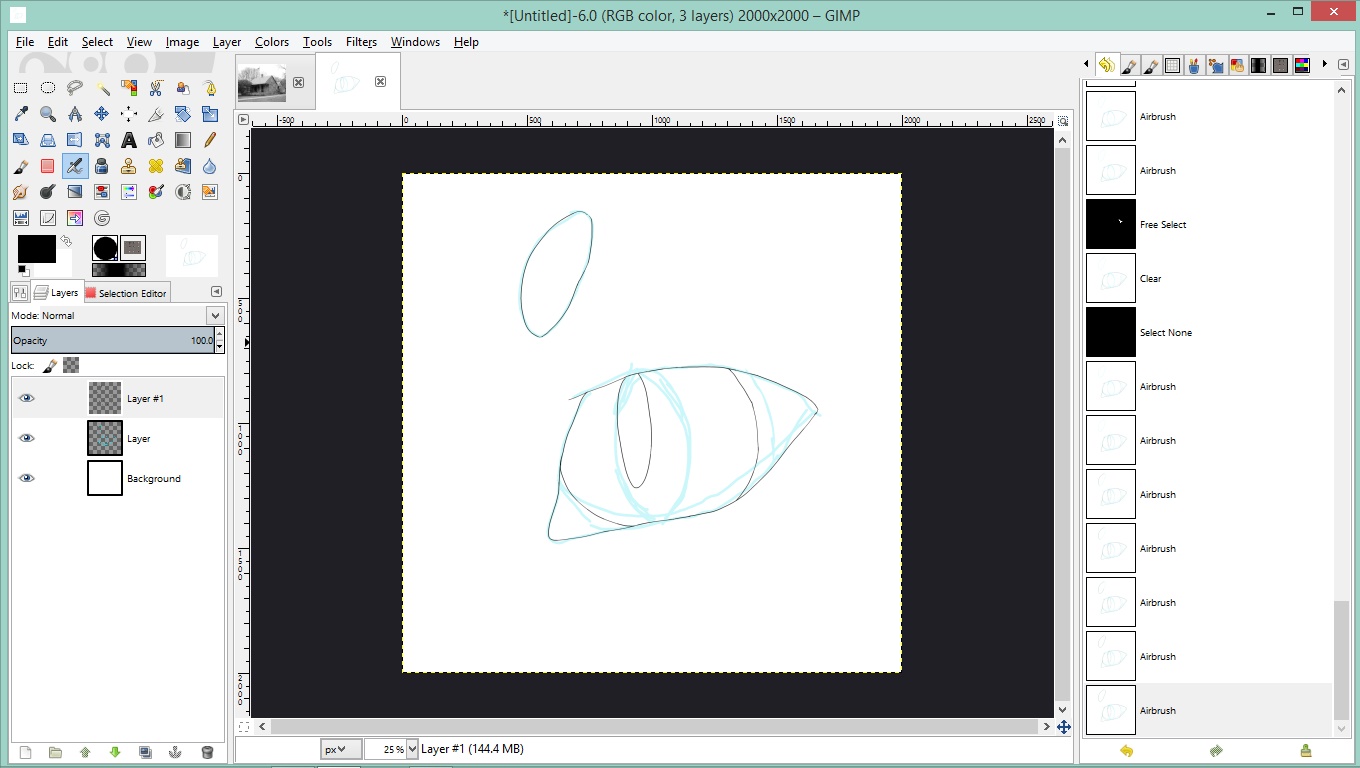
Task: Select the Move tool
Action: [102, 114]
